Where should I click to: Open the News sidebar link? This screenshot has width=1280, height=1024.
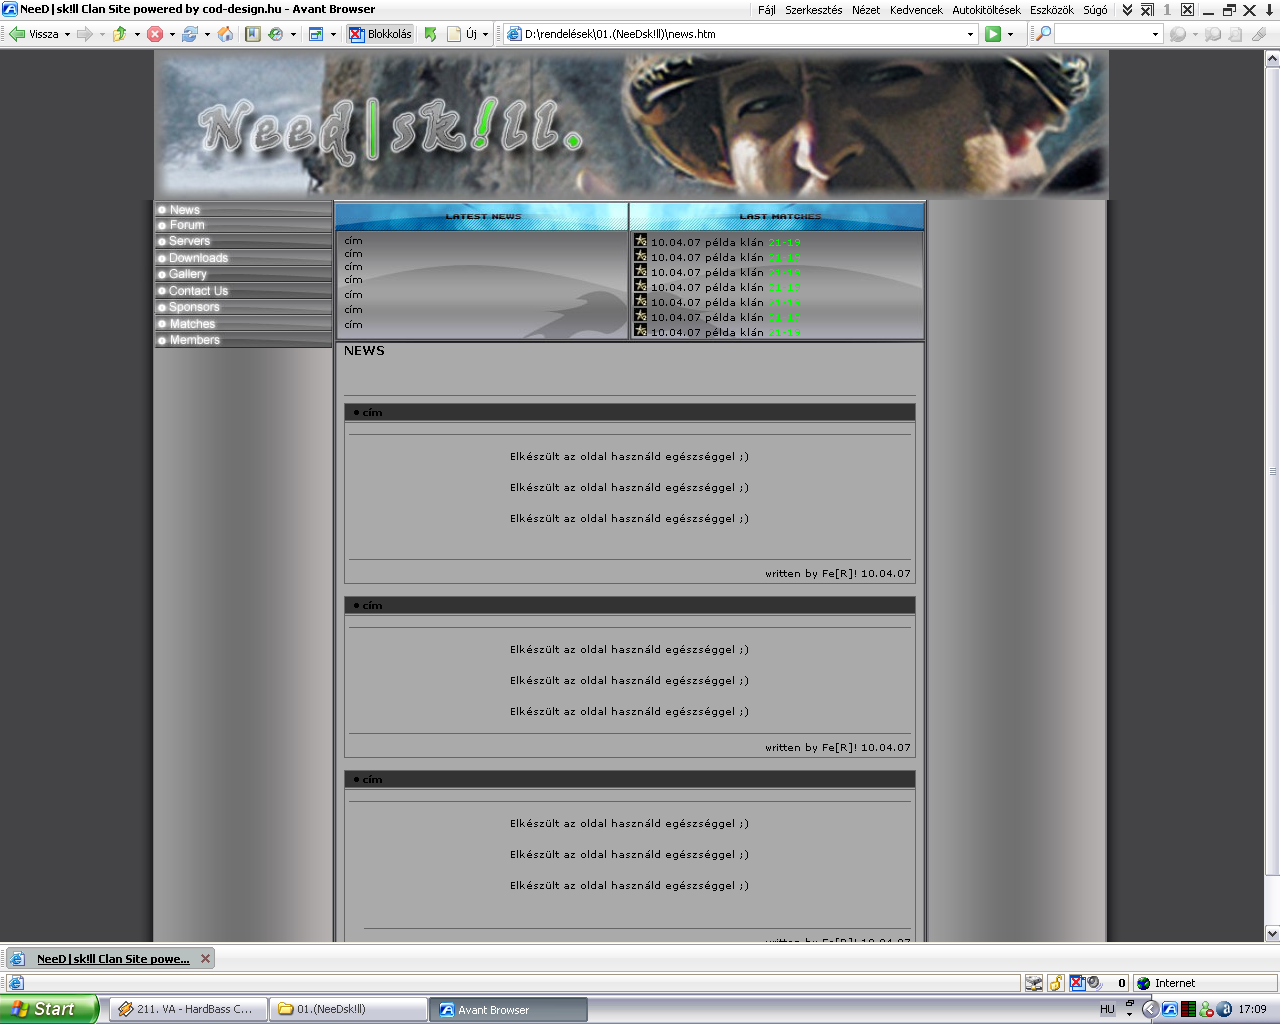pyautogui.click(x=243, y=209)
